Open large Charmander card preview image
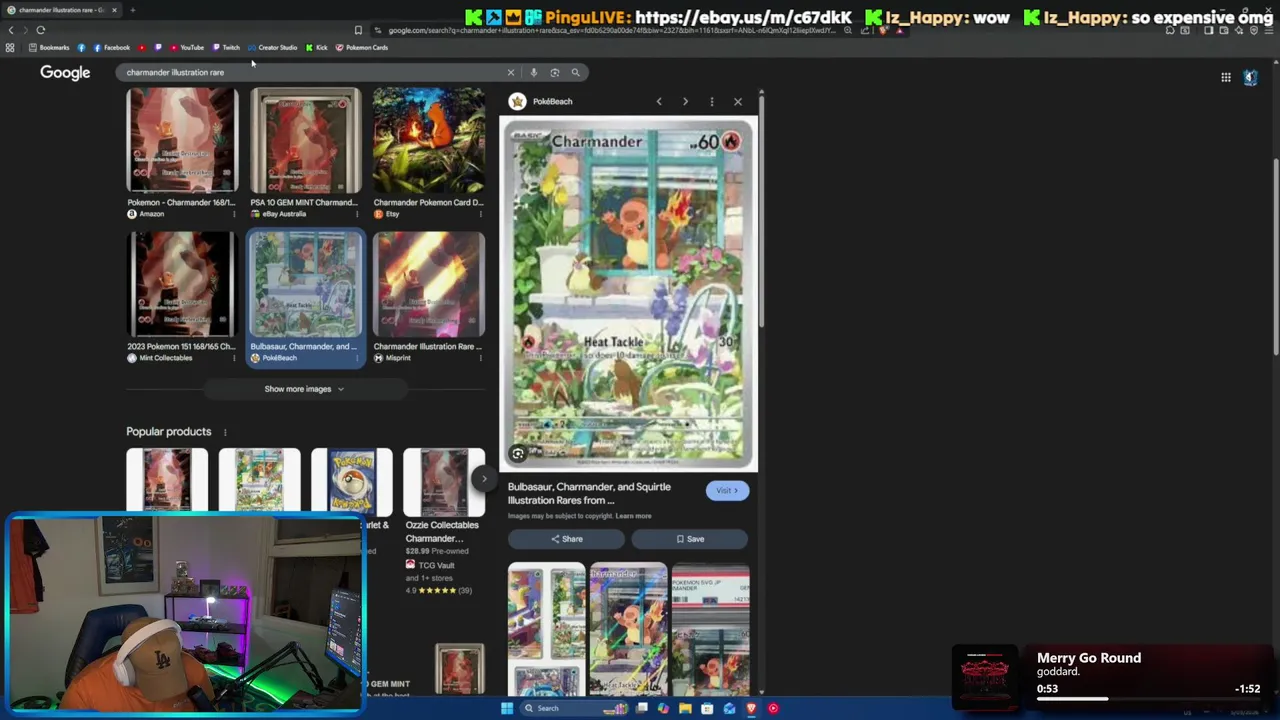 pyautogui.click(x=628, y=294)
